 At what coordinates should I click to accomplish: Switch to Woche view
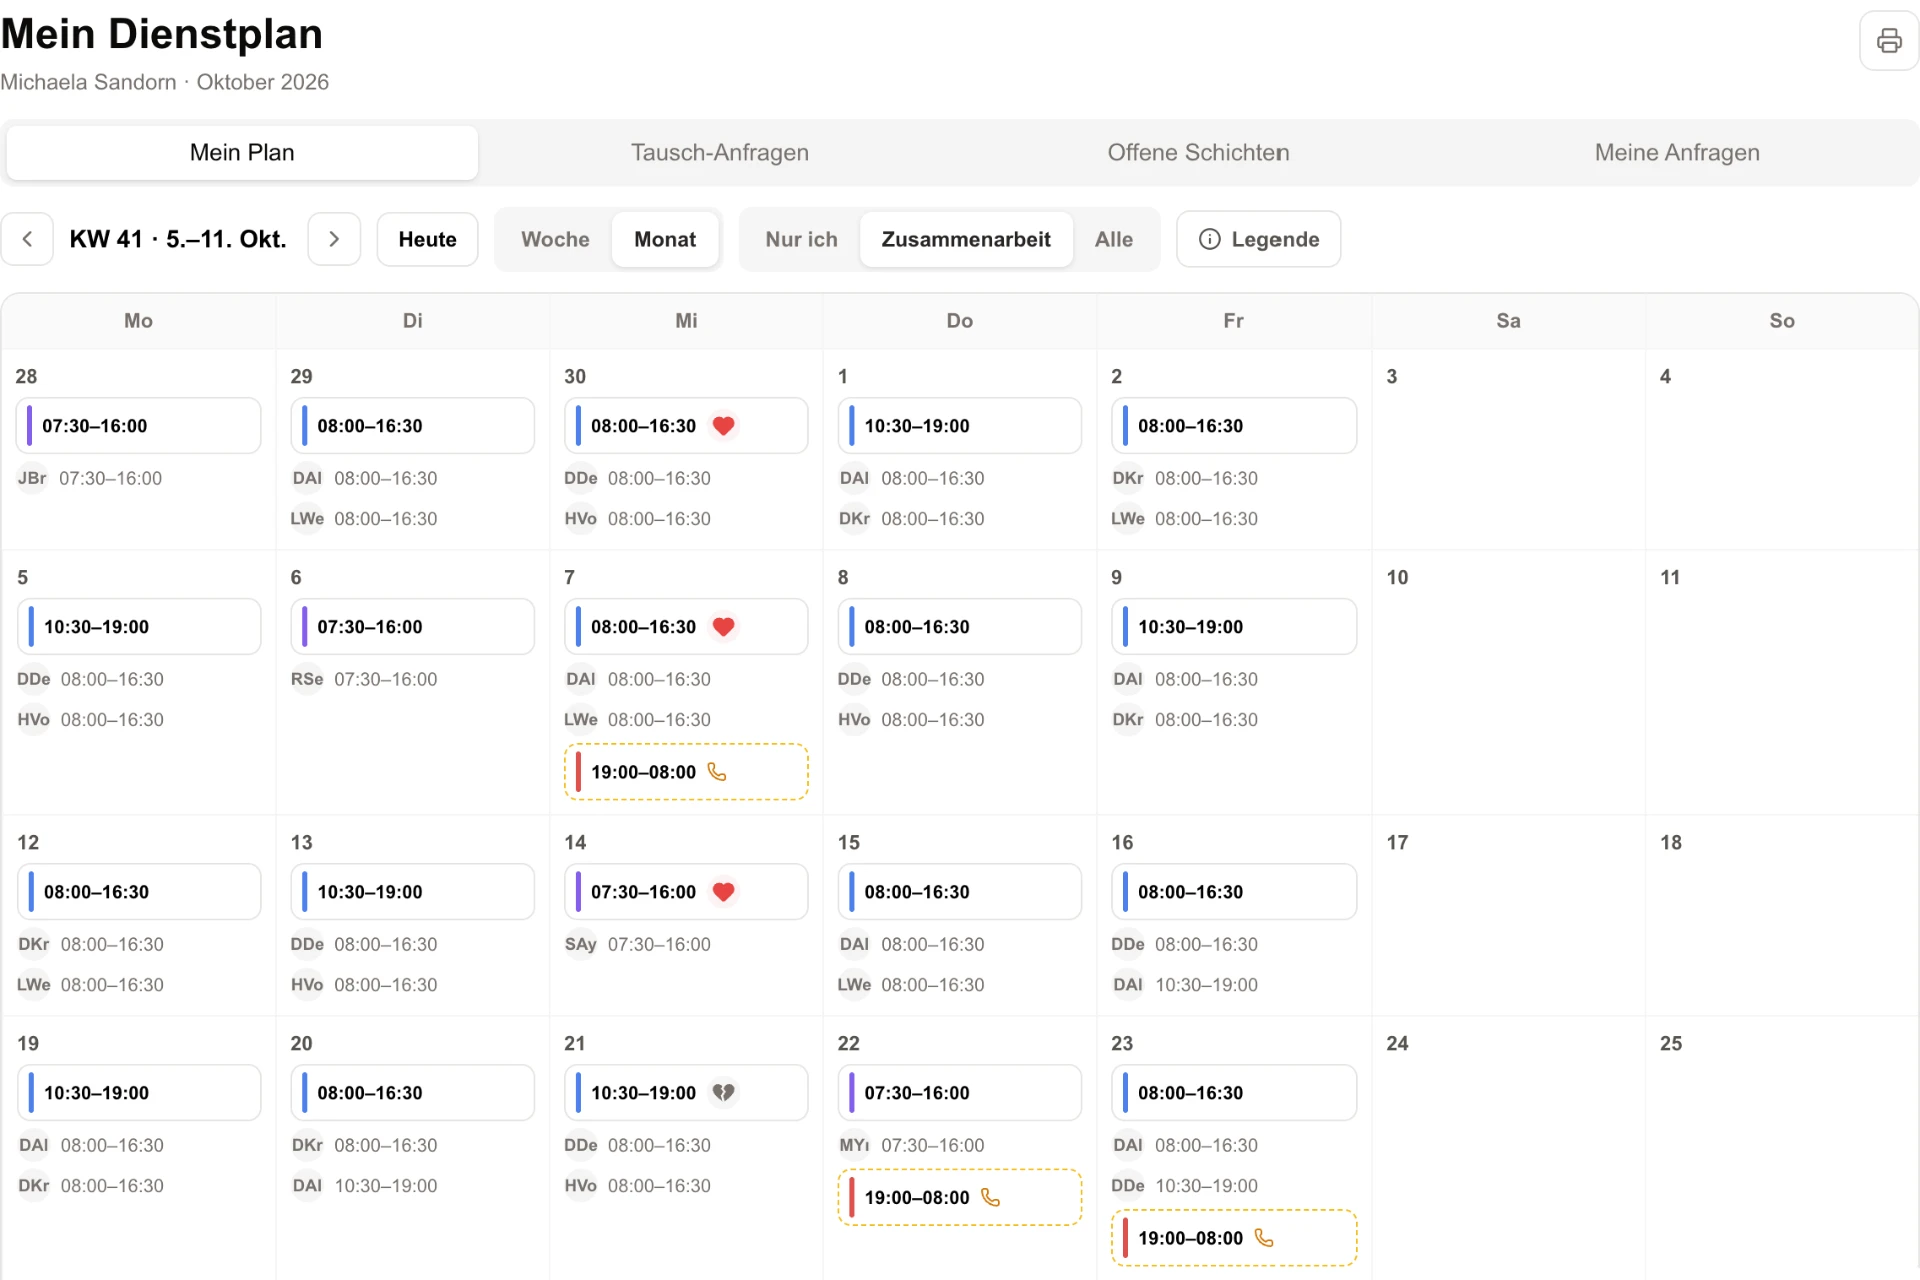[x=555, y=239]
